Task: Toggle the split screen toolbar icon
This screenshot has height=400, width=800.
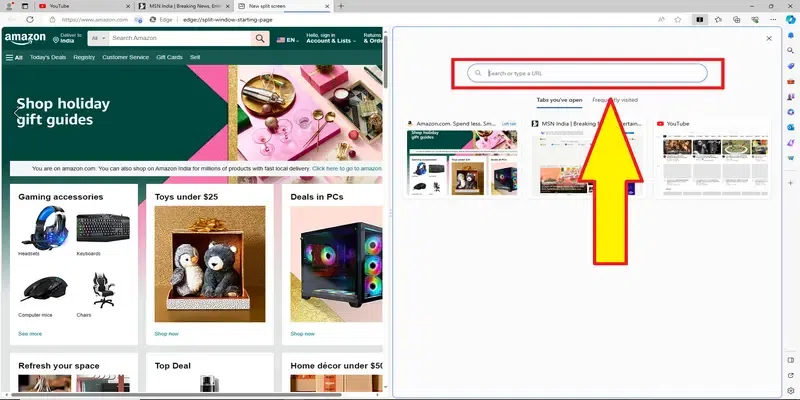Action: (699, 19)
